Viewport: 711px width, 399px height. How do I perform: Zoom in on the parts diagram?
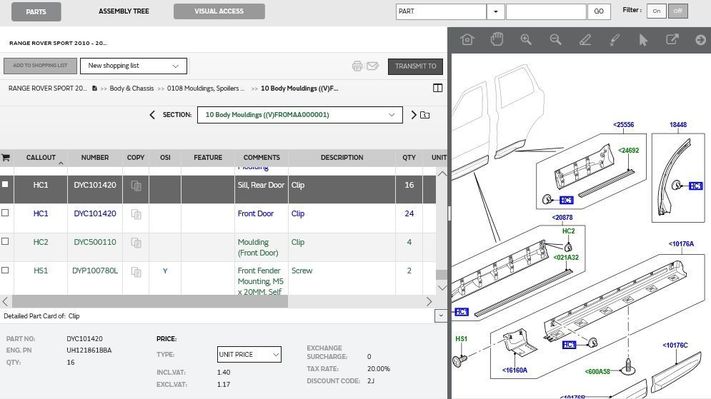coord(526,40)
